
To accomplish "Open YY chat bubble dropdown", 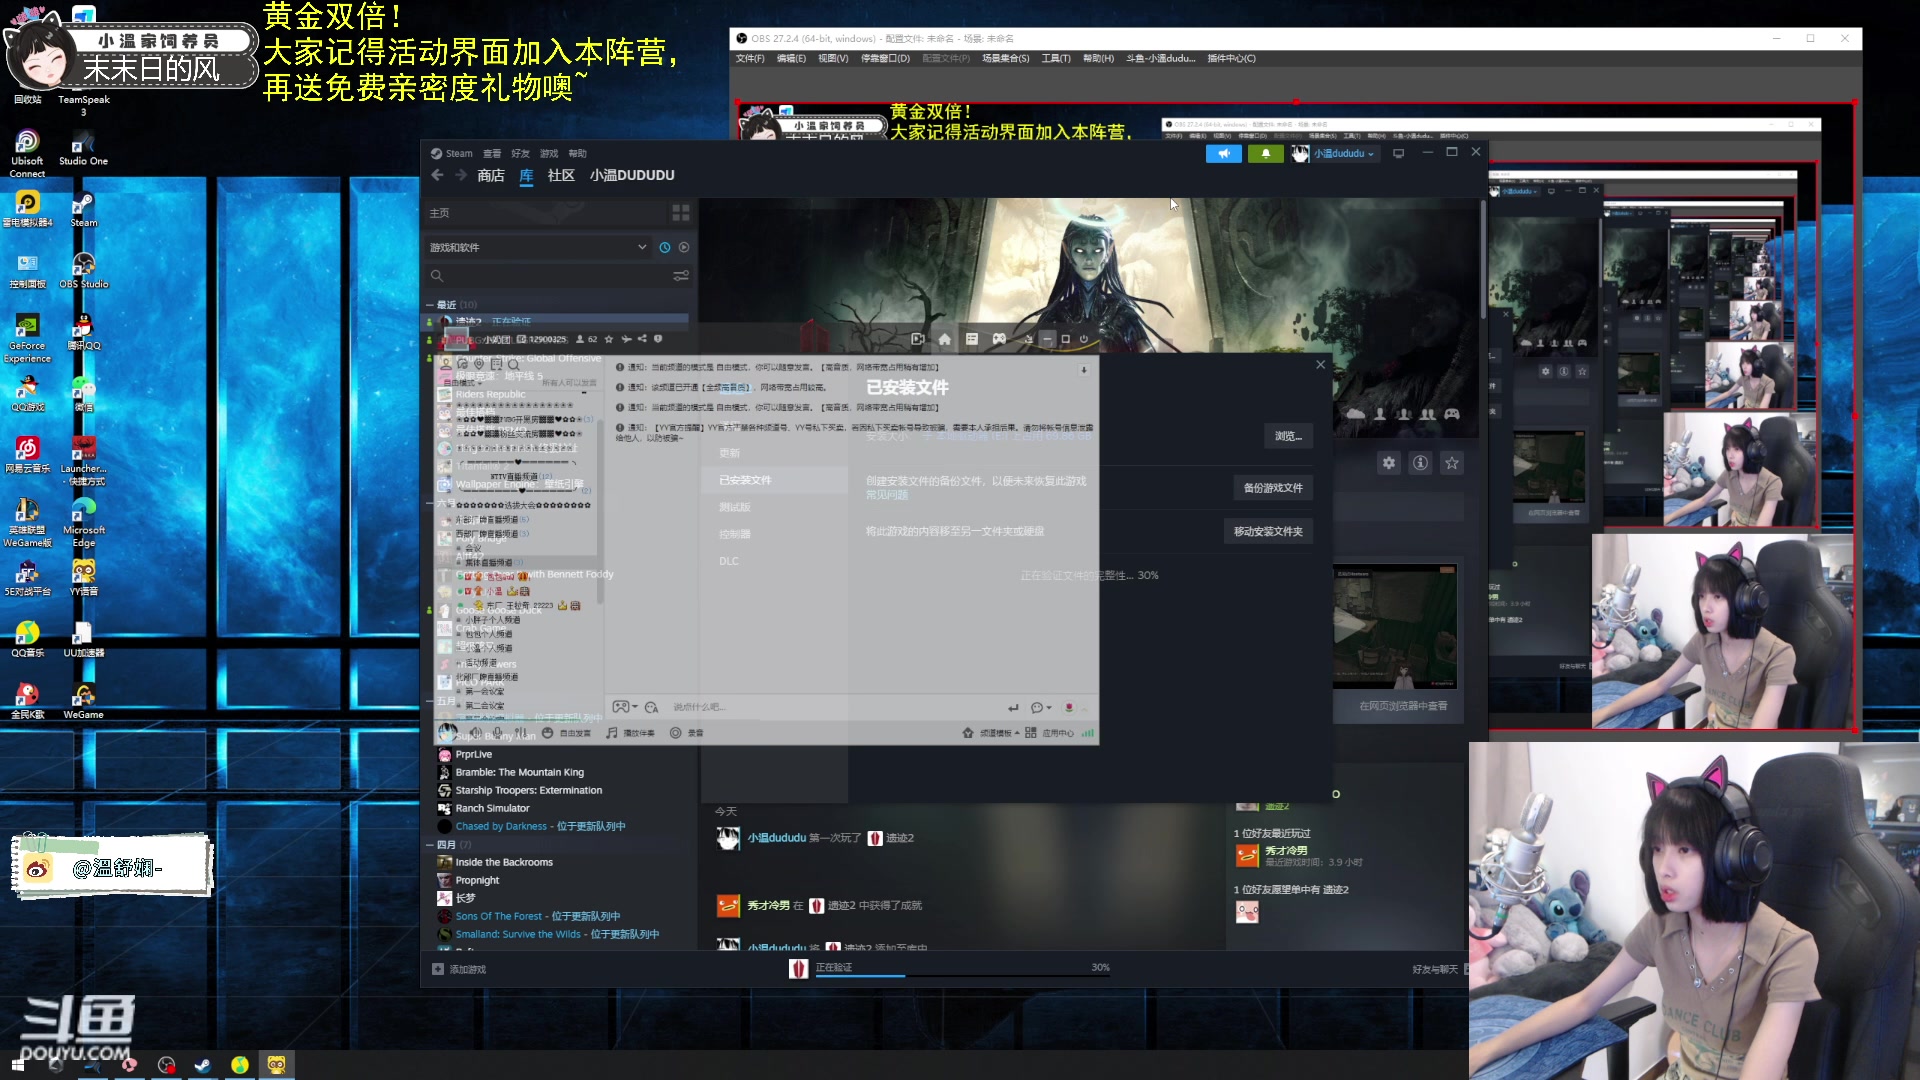I will [1041, 707].
